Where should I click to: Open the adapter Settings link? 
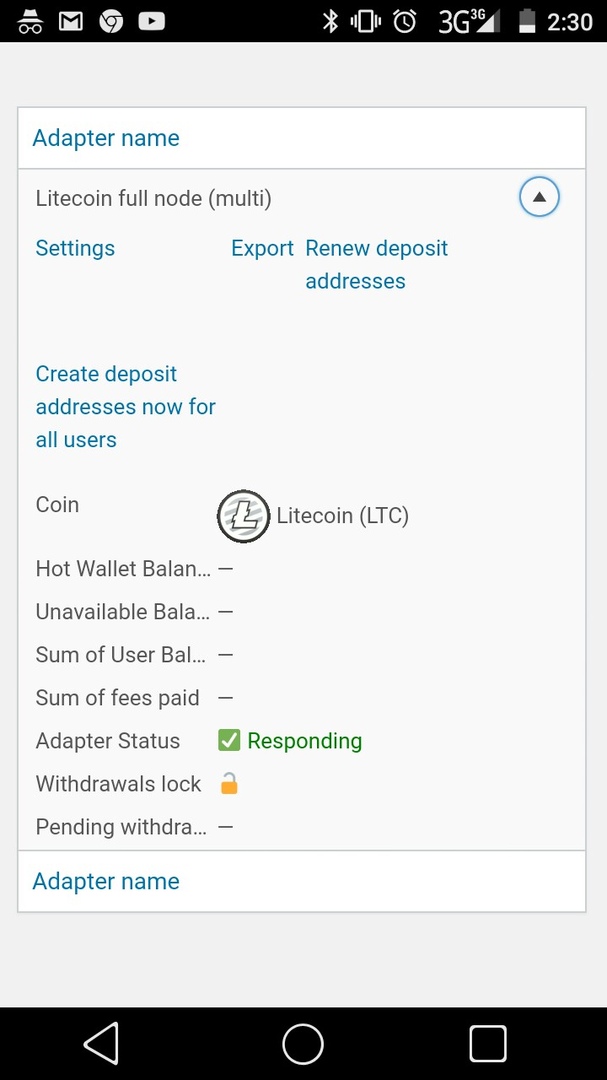(x=75, y=248)
